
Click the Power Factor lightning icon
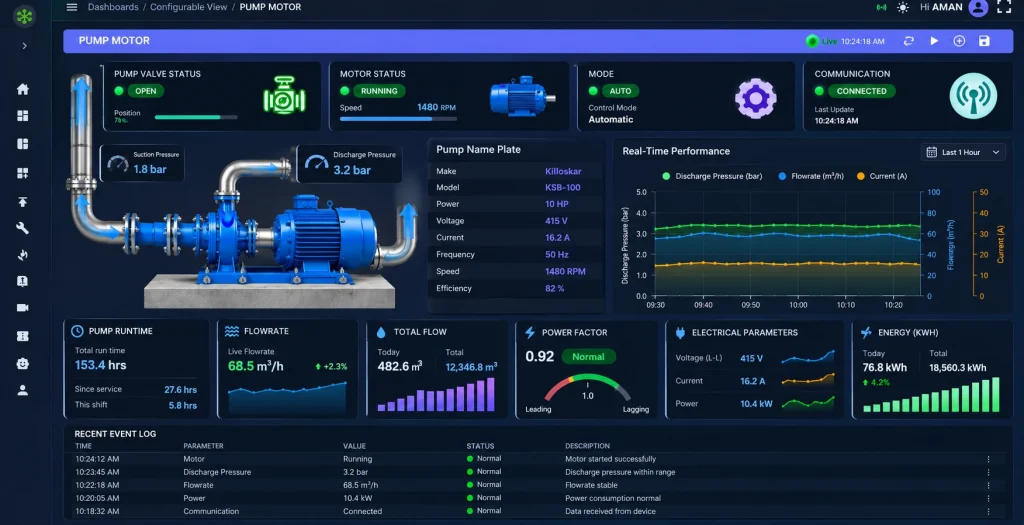click(x=530, y=332)
